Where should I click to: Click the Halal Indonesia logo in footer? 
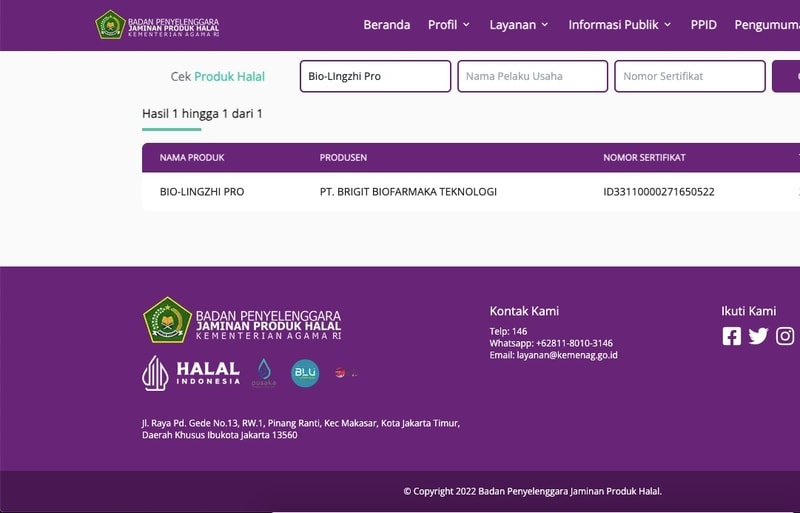pyautogui.click(x=192, y=373)
